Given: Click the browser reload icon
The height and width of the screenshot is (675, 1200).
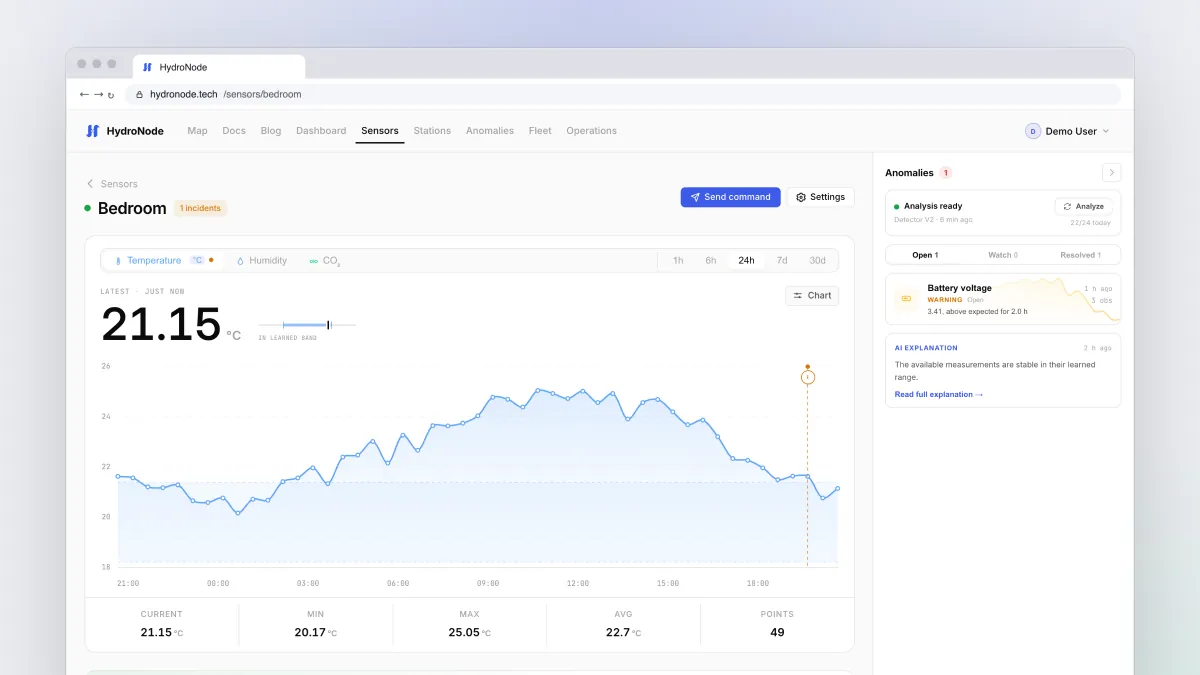Looking at the screenshot, I should tap(111, 95).
